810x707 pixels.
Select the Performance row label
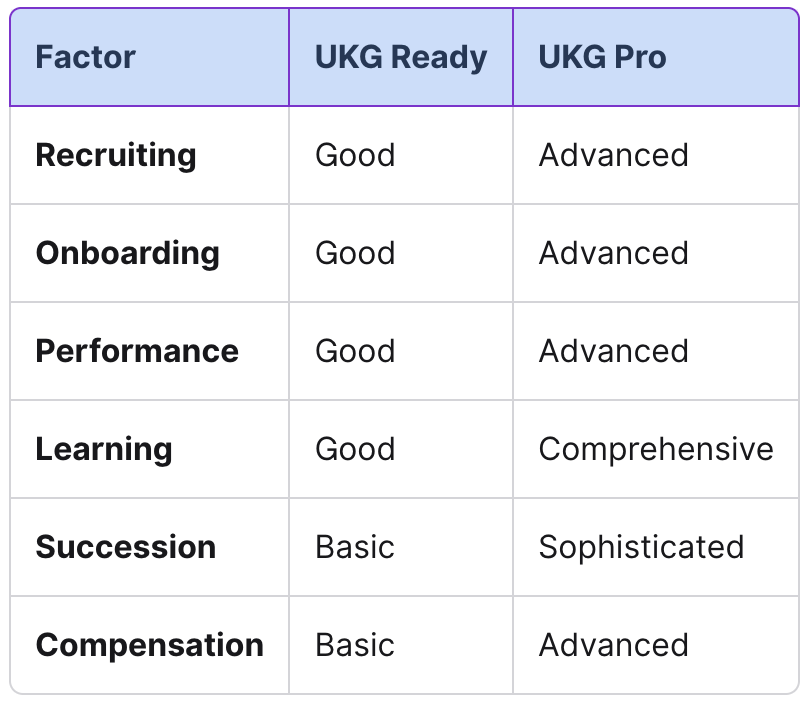[x=137, y=351]
